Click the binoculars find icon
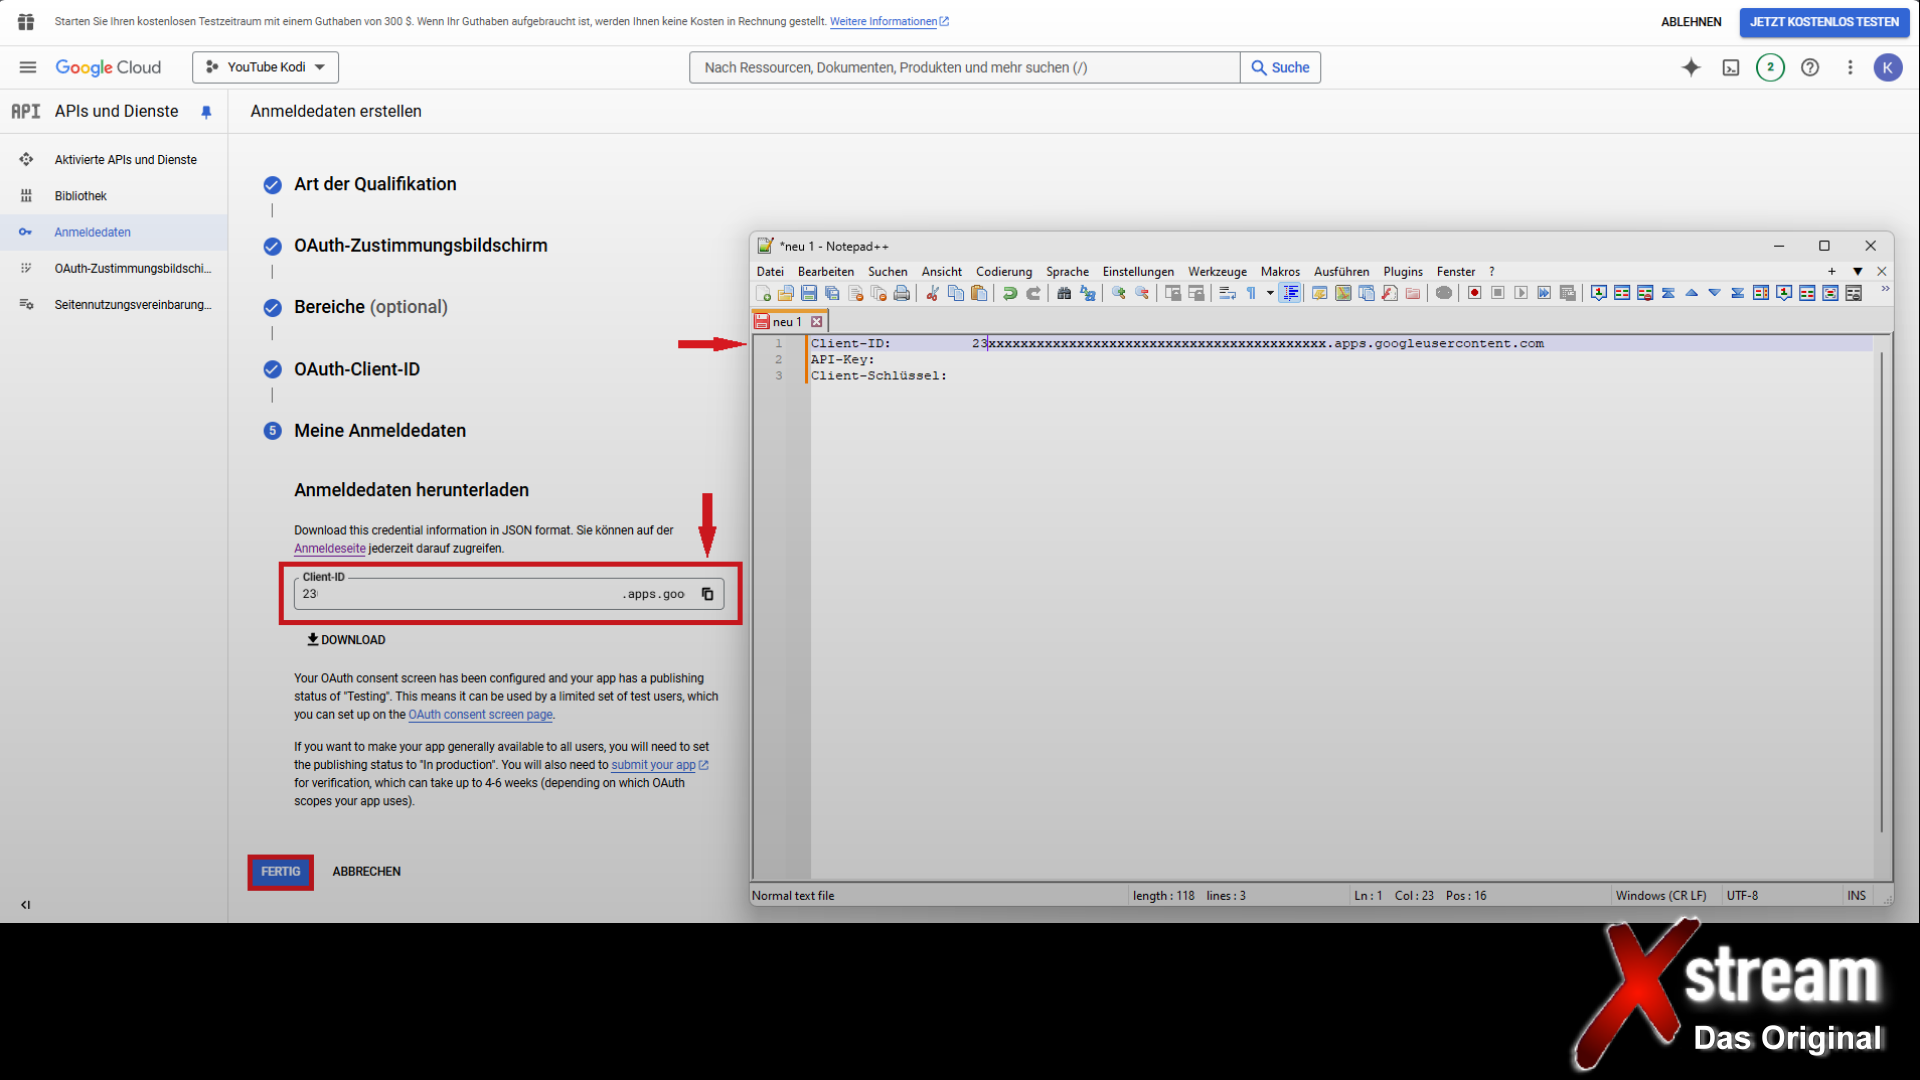The width and height of the screenshot is (1920, 1080). [1064, 293]
